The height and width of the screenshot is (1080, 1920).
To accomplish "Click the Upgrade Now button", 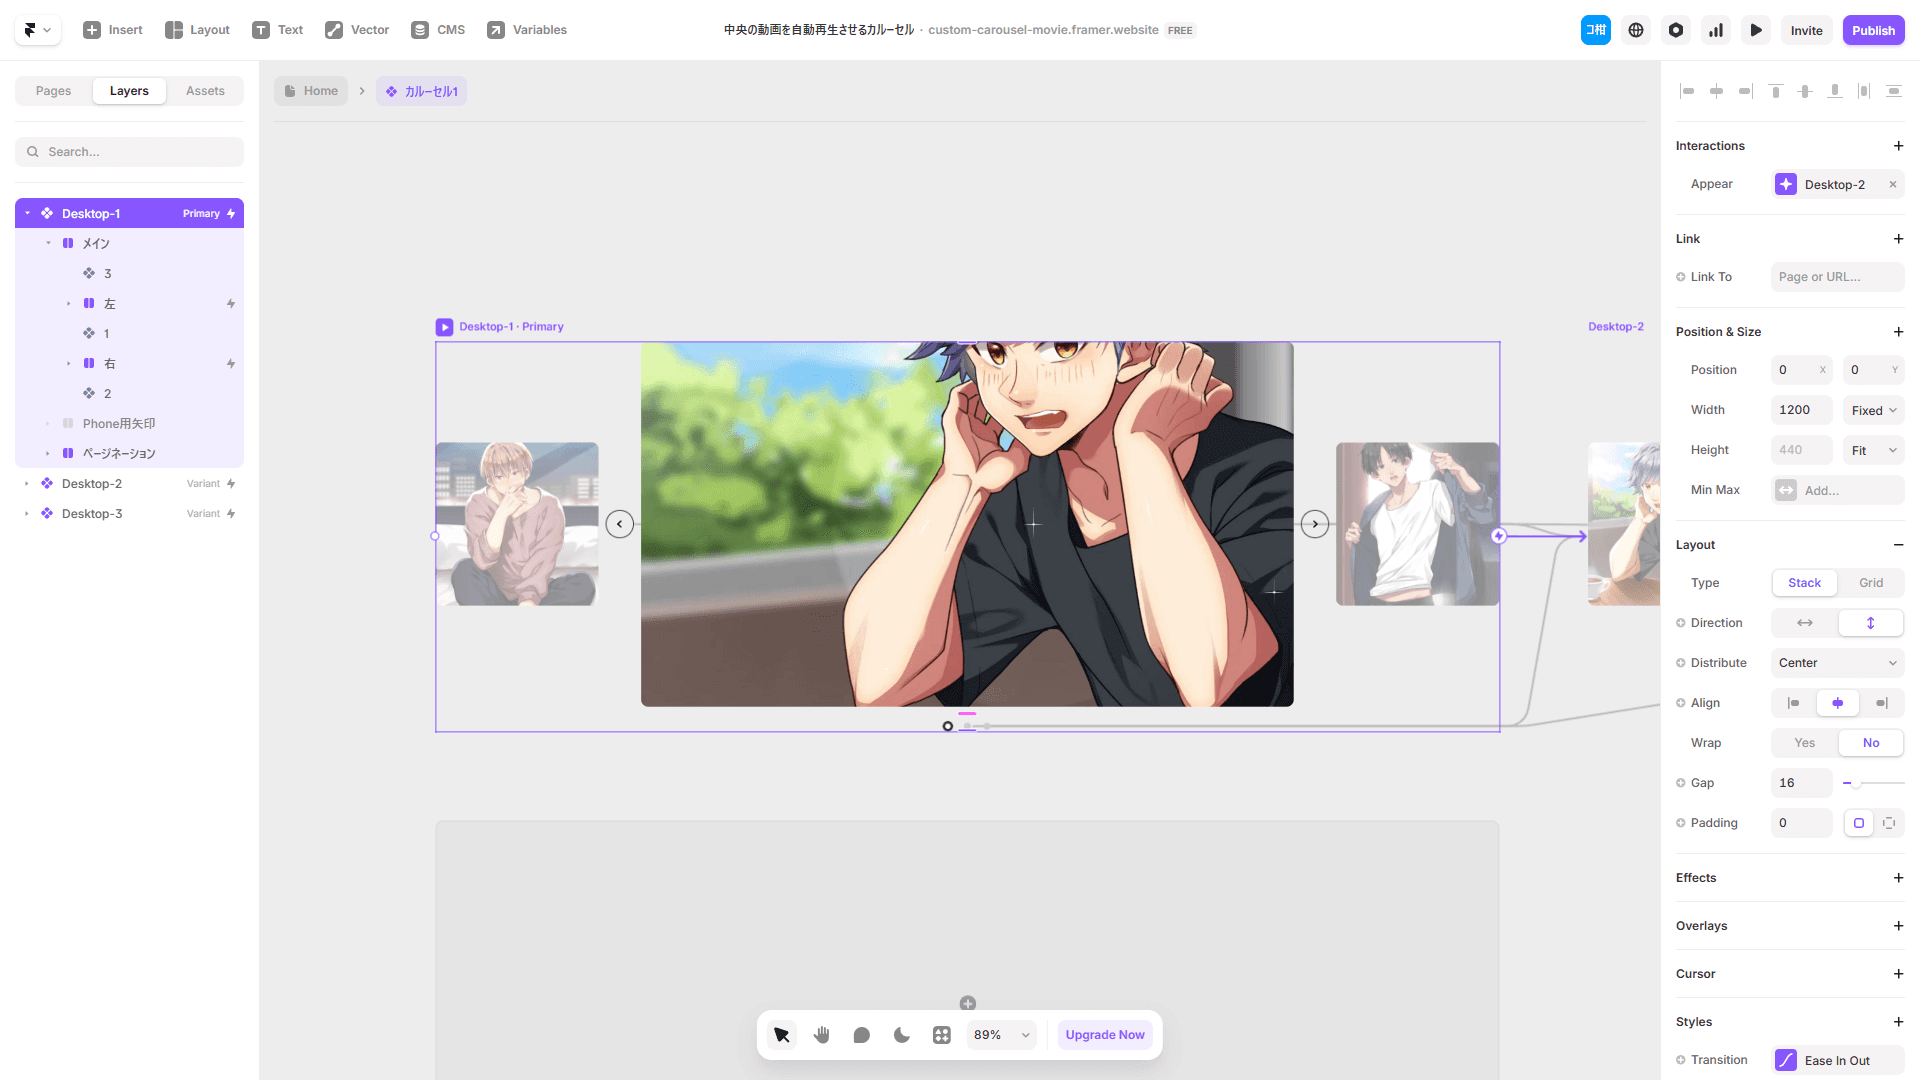I will click(1104, 1035).
